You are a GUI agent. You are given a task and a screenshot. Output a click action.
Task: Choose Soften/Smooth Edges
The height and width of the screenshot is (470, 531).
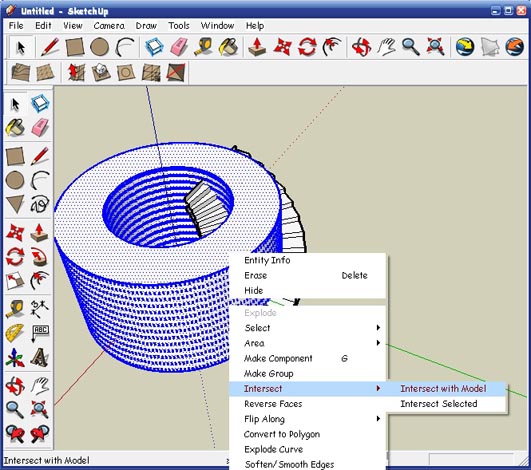[x=307, y=464]
